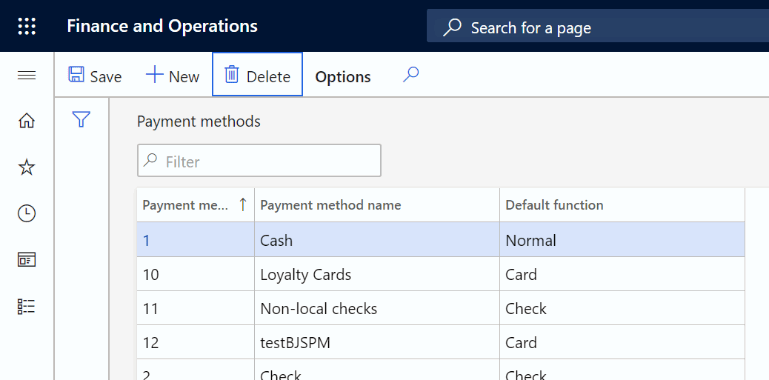The width and height of the screenshot is (769, 380).
Task: Select Card cell in testBJSPM row
Action: coord(622,342)
